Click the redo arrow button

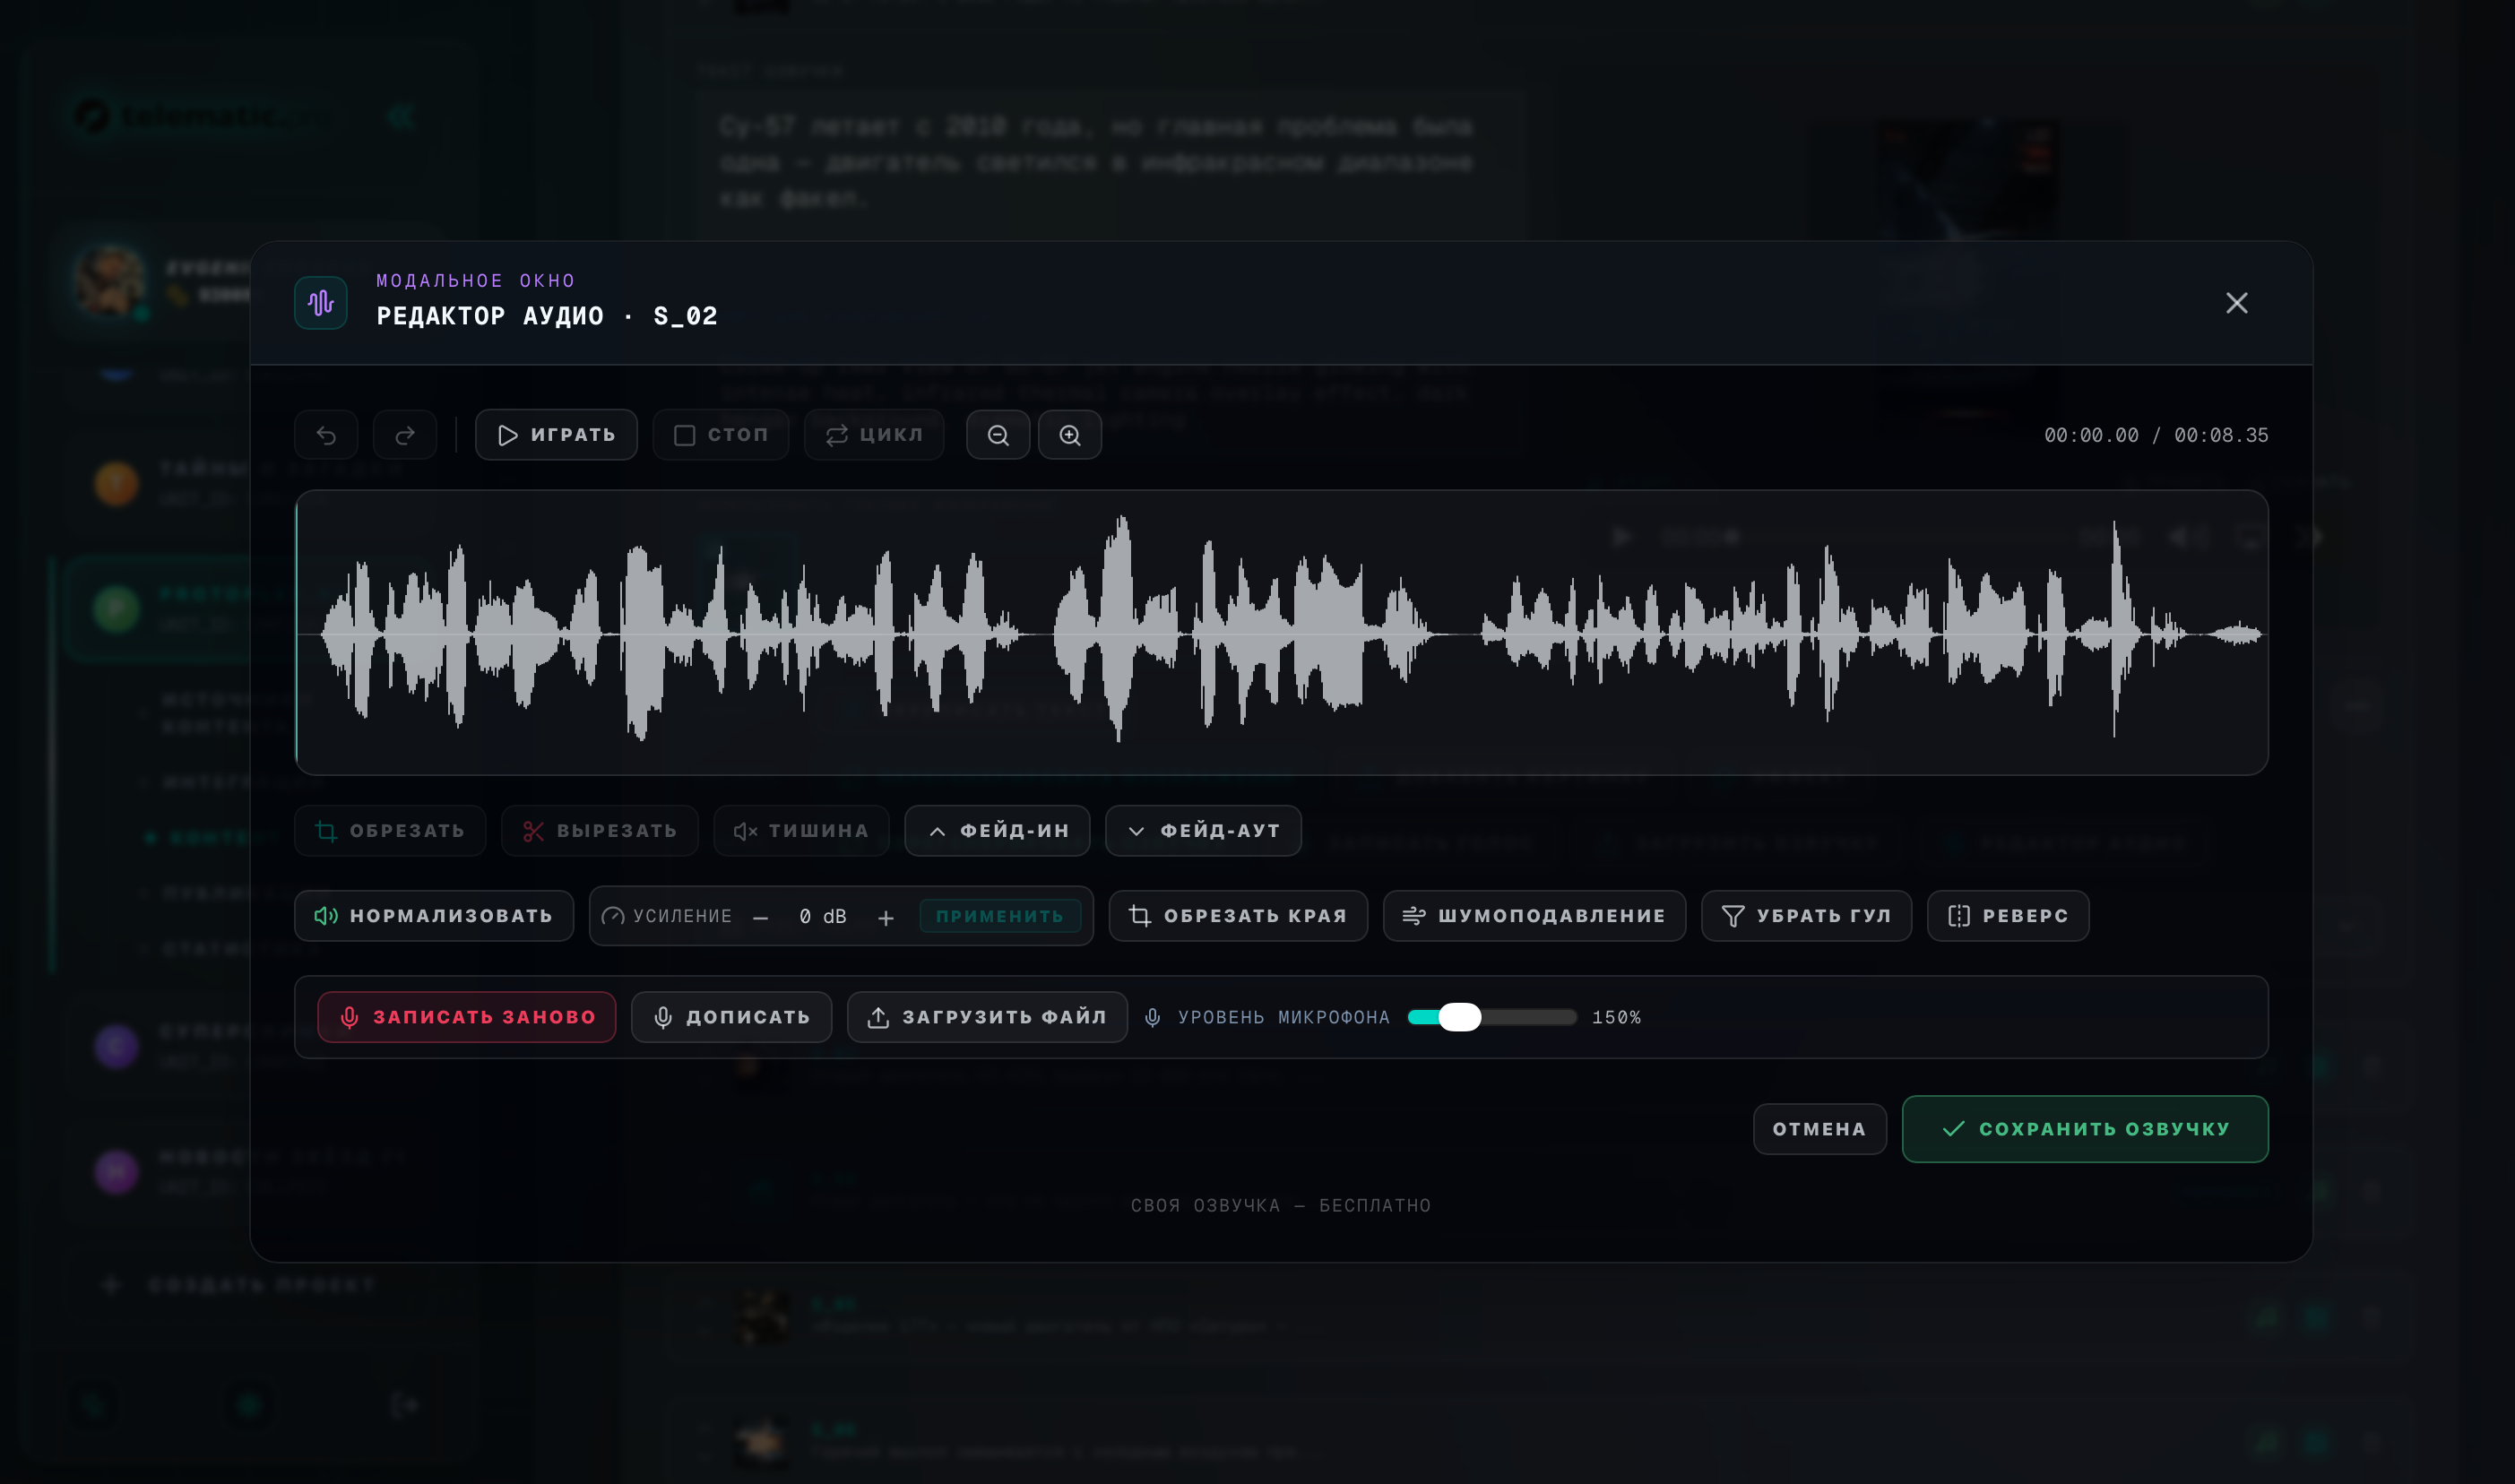[x=405, y=435]
